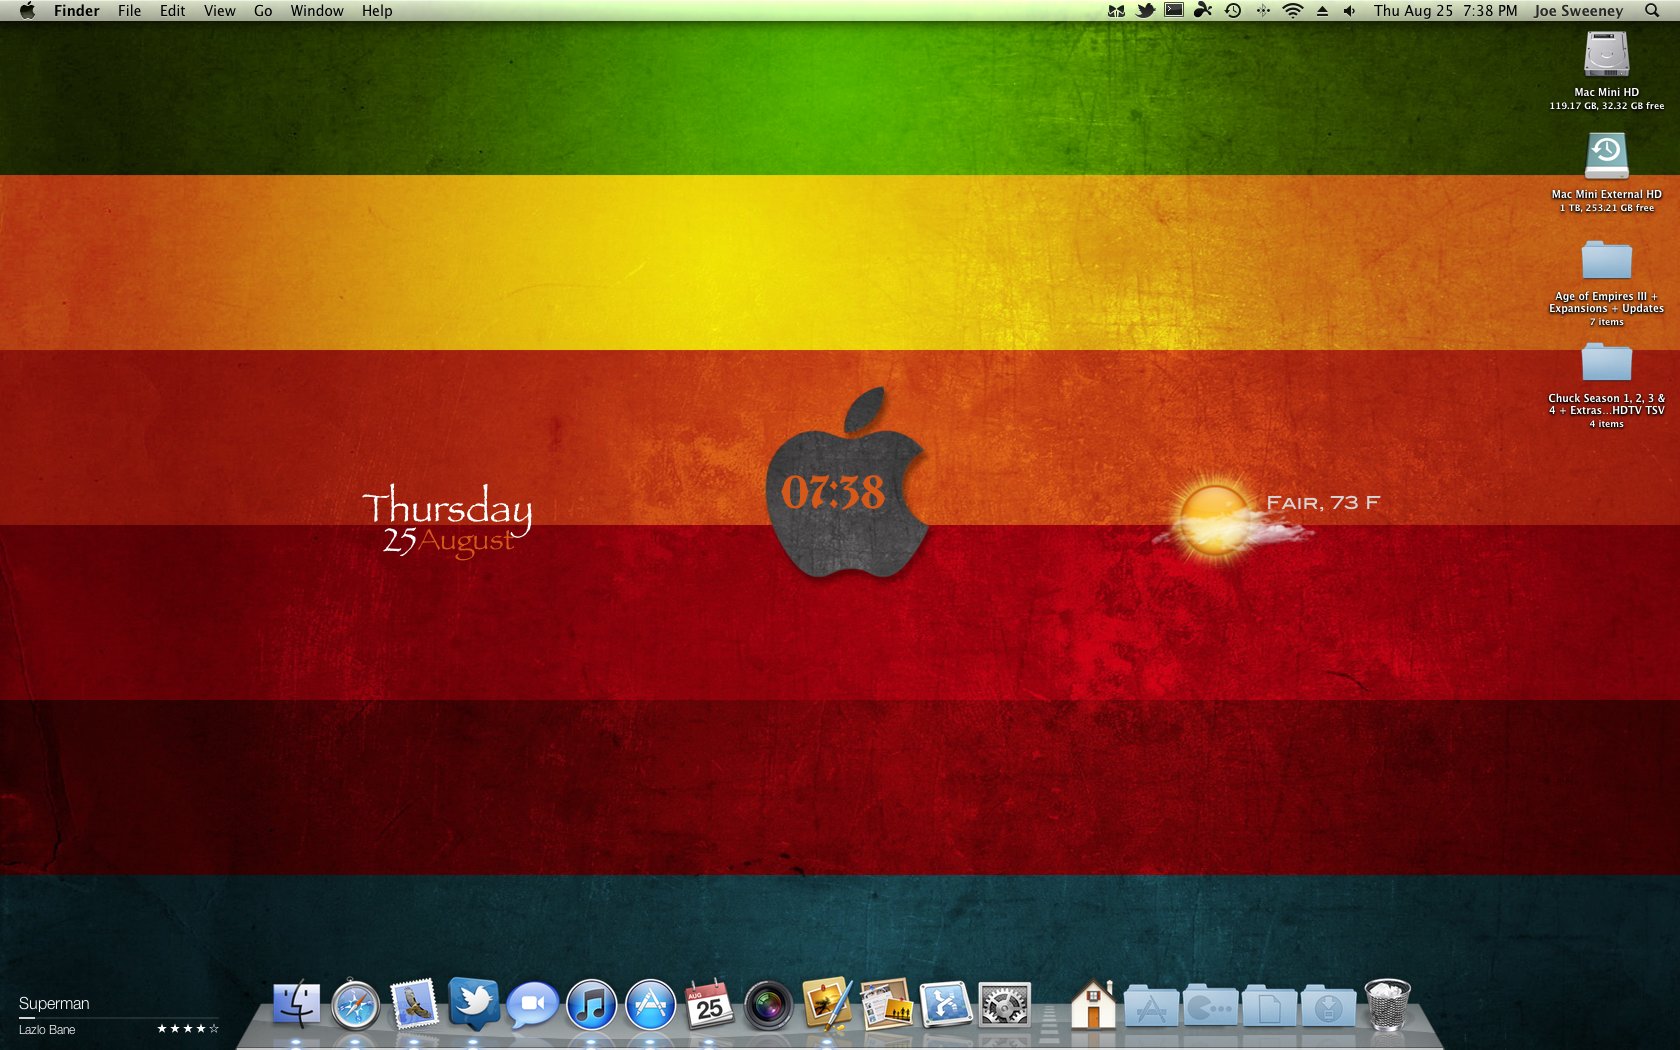1680x1050 pixels.
Task: Open Finder from the Dock
Action: 296,1004
